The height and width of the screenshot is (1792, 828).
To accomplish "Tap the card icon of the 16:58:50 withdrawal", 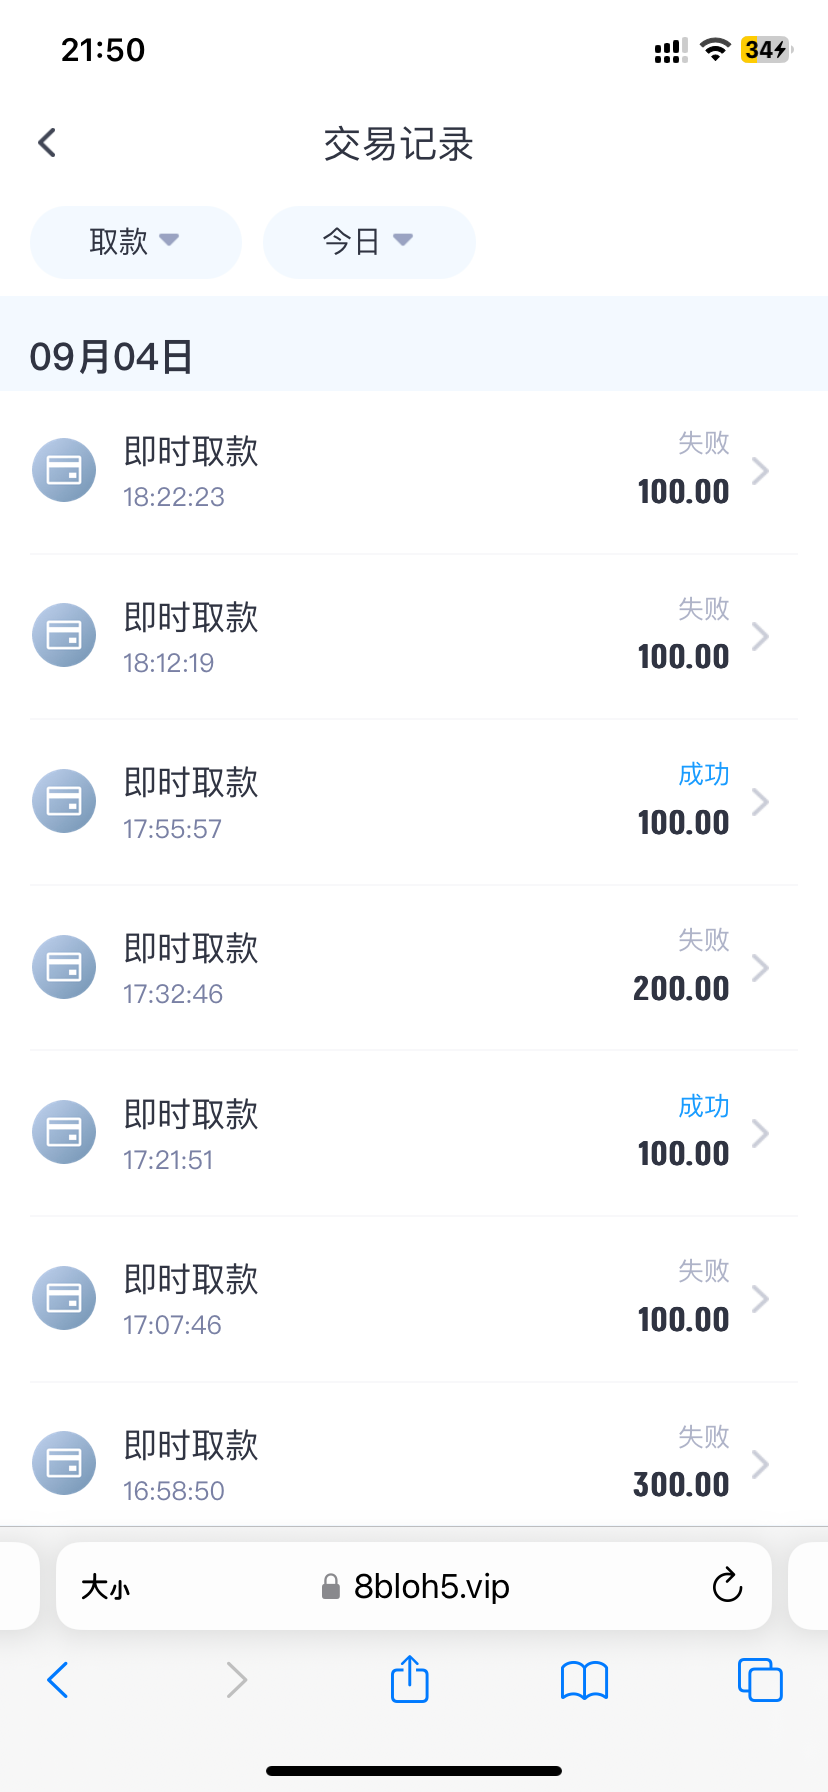I will 64,1463.
